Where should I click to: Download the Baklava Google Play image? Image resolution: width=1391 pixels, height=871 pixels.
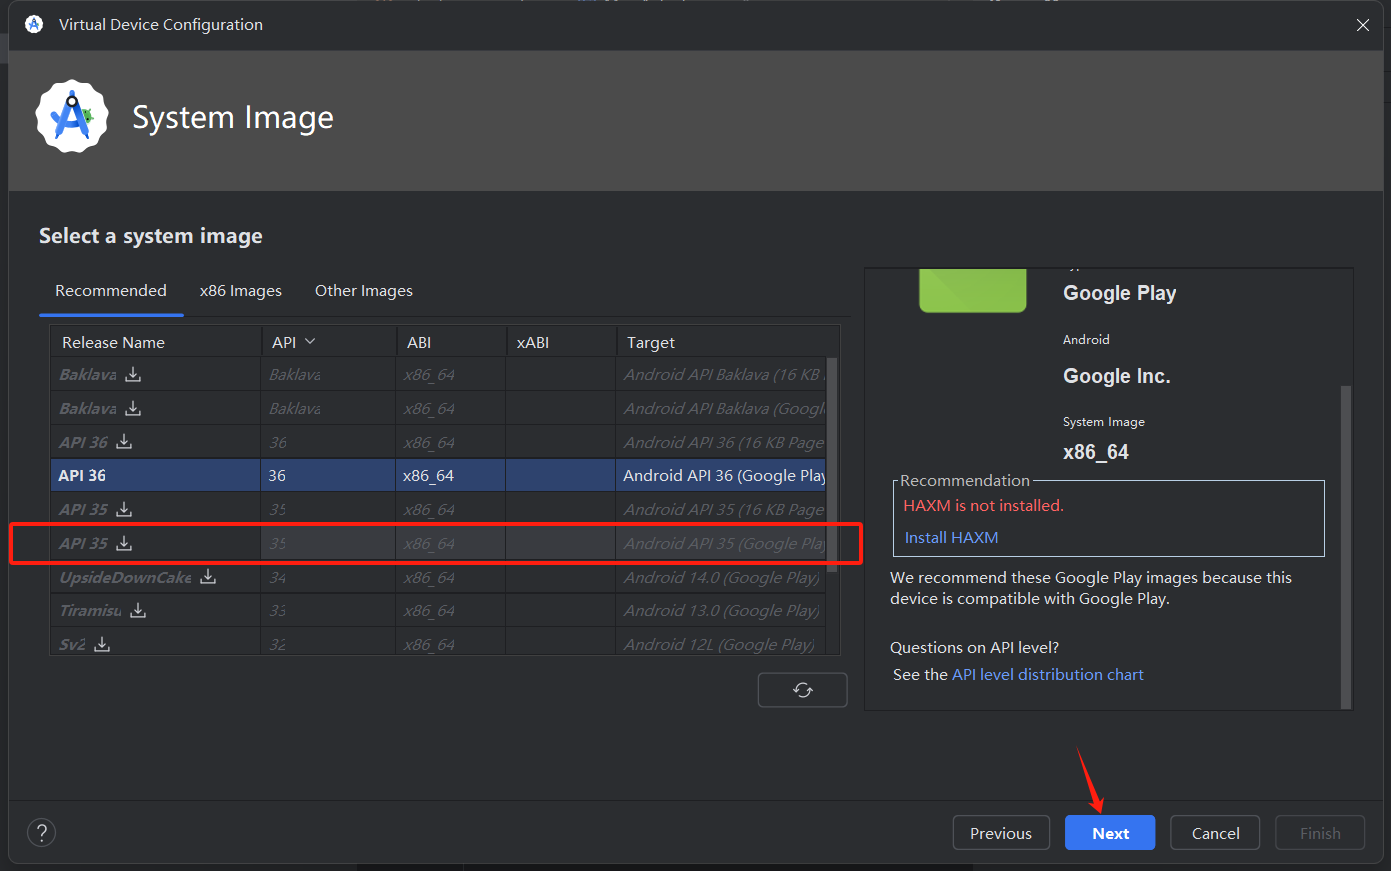[x=133, y=408]
